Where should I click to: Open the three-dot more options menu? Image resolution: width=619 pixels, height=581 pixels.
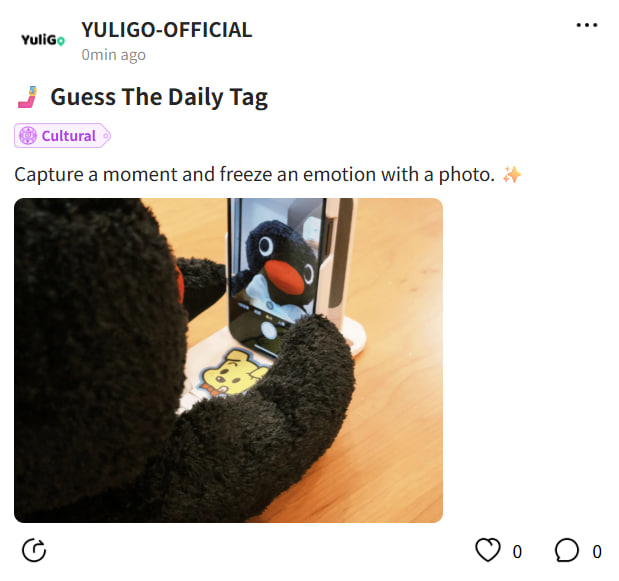coord(587,25)
